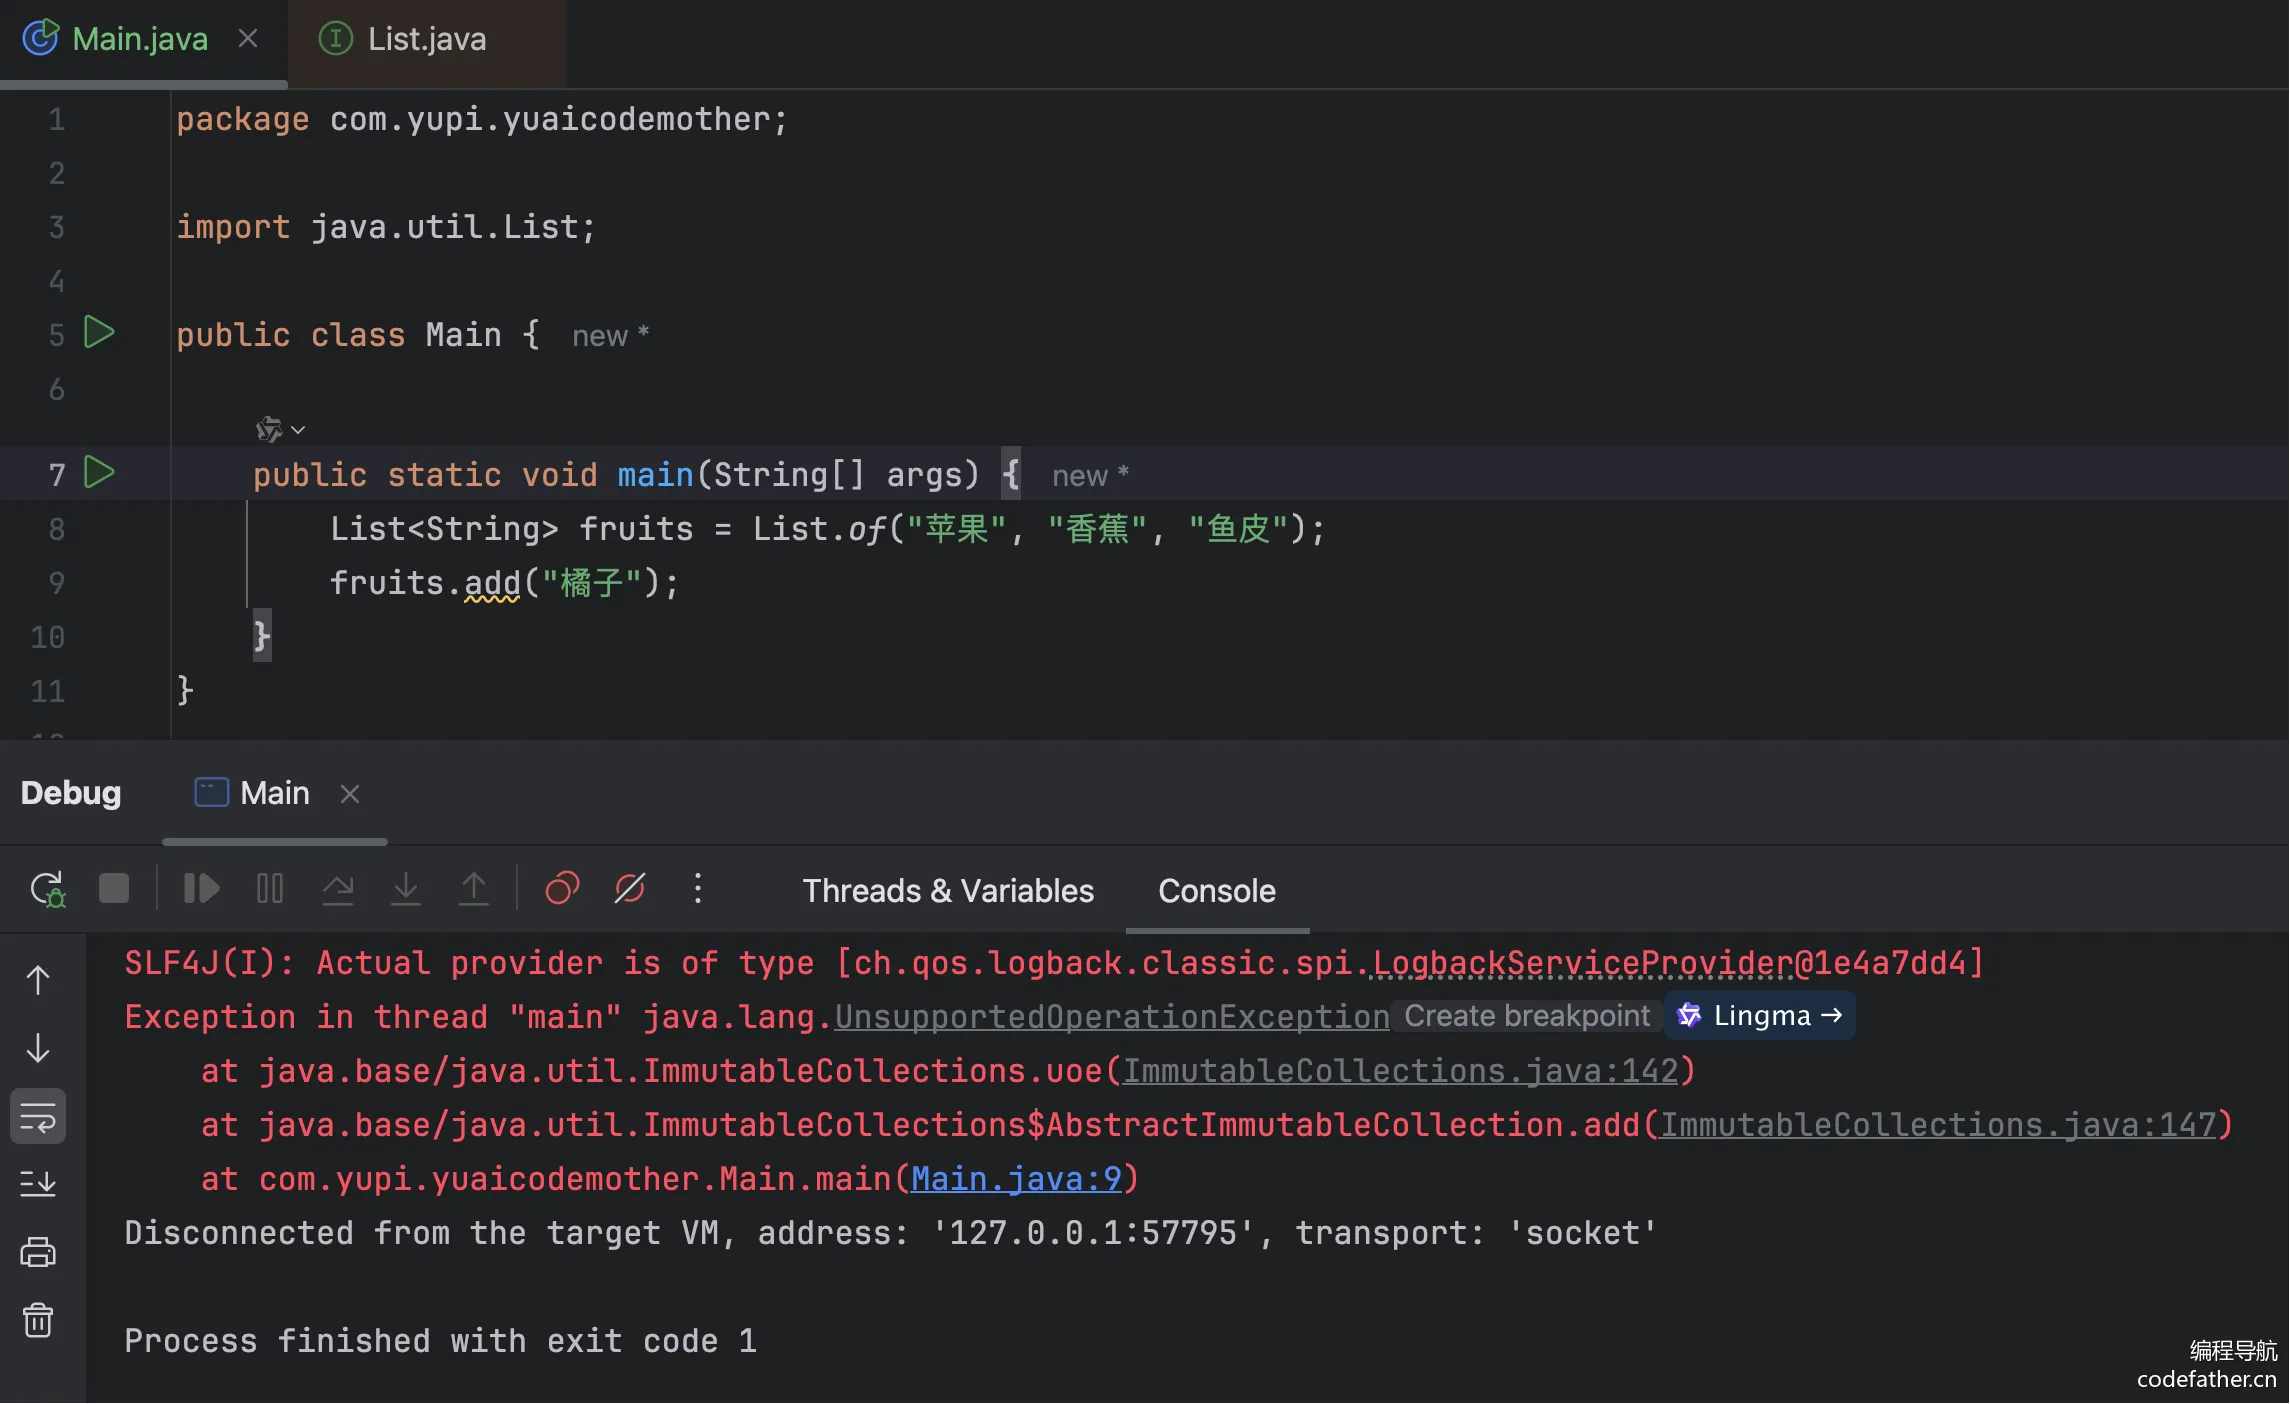Image resolution: width=2290 pixels, height=1404 pixels.
Task: Clear console with trash icon
Action: [x=38, y=1321]
